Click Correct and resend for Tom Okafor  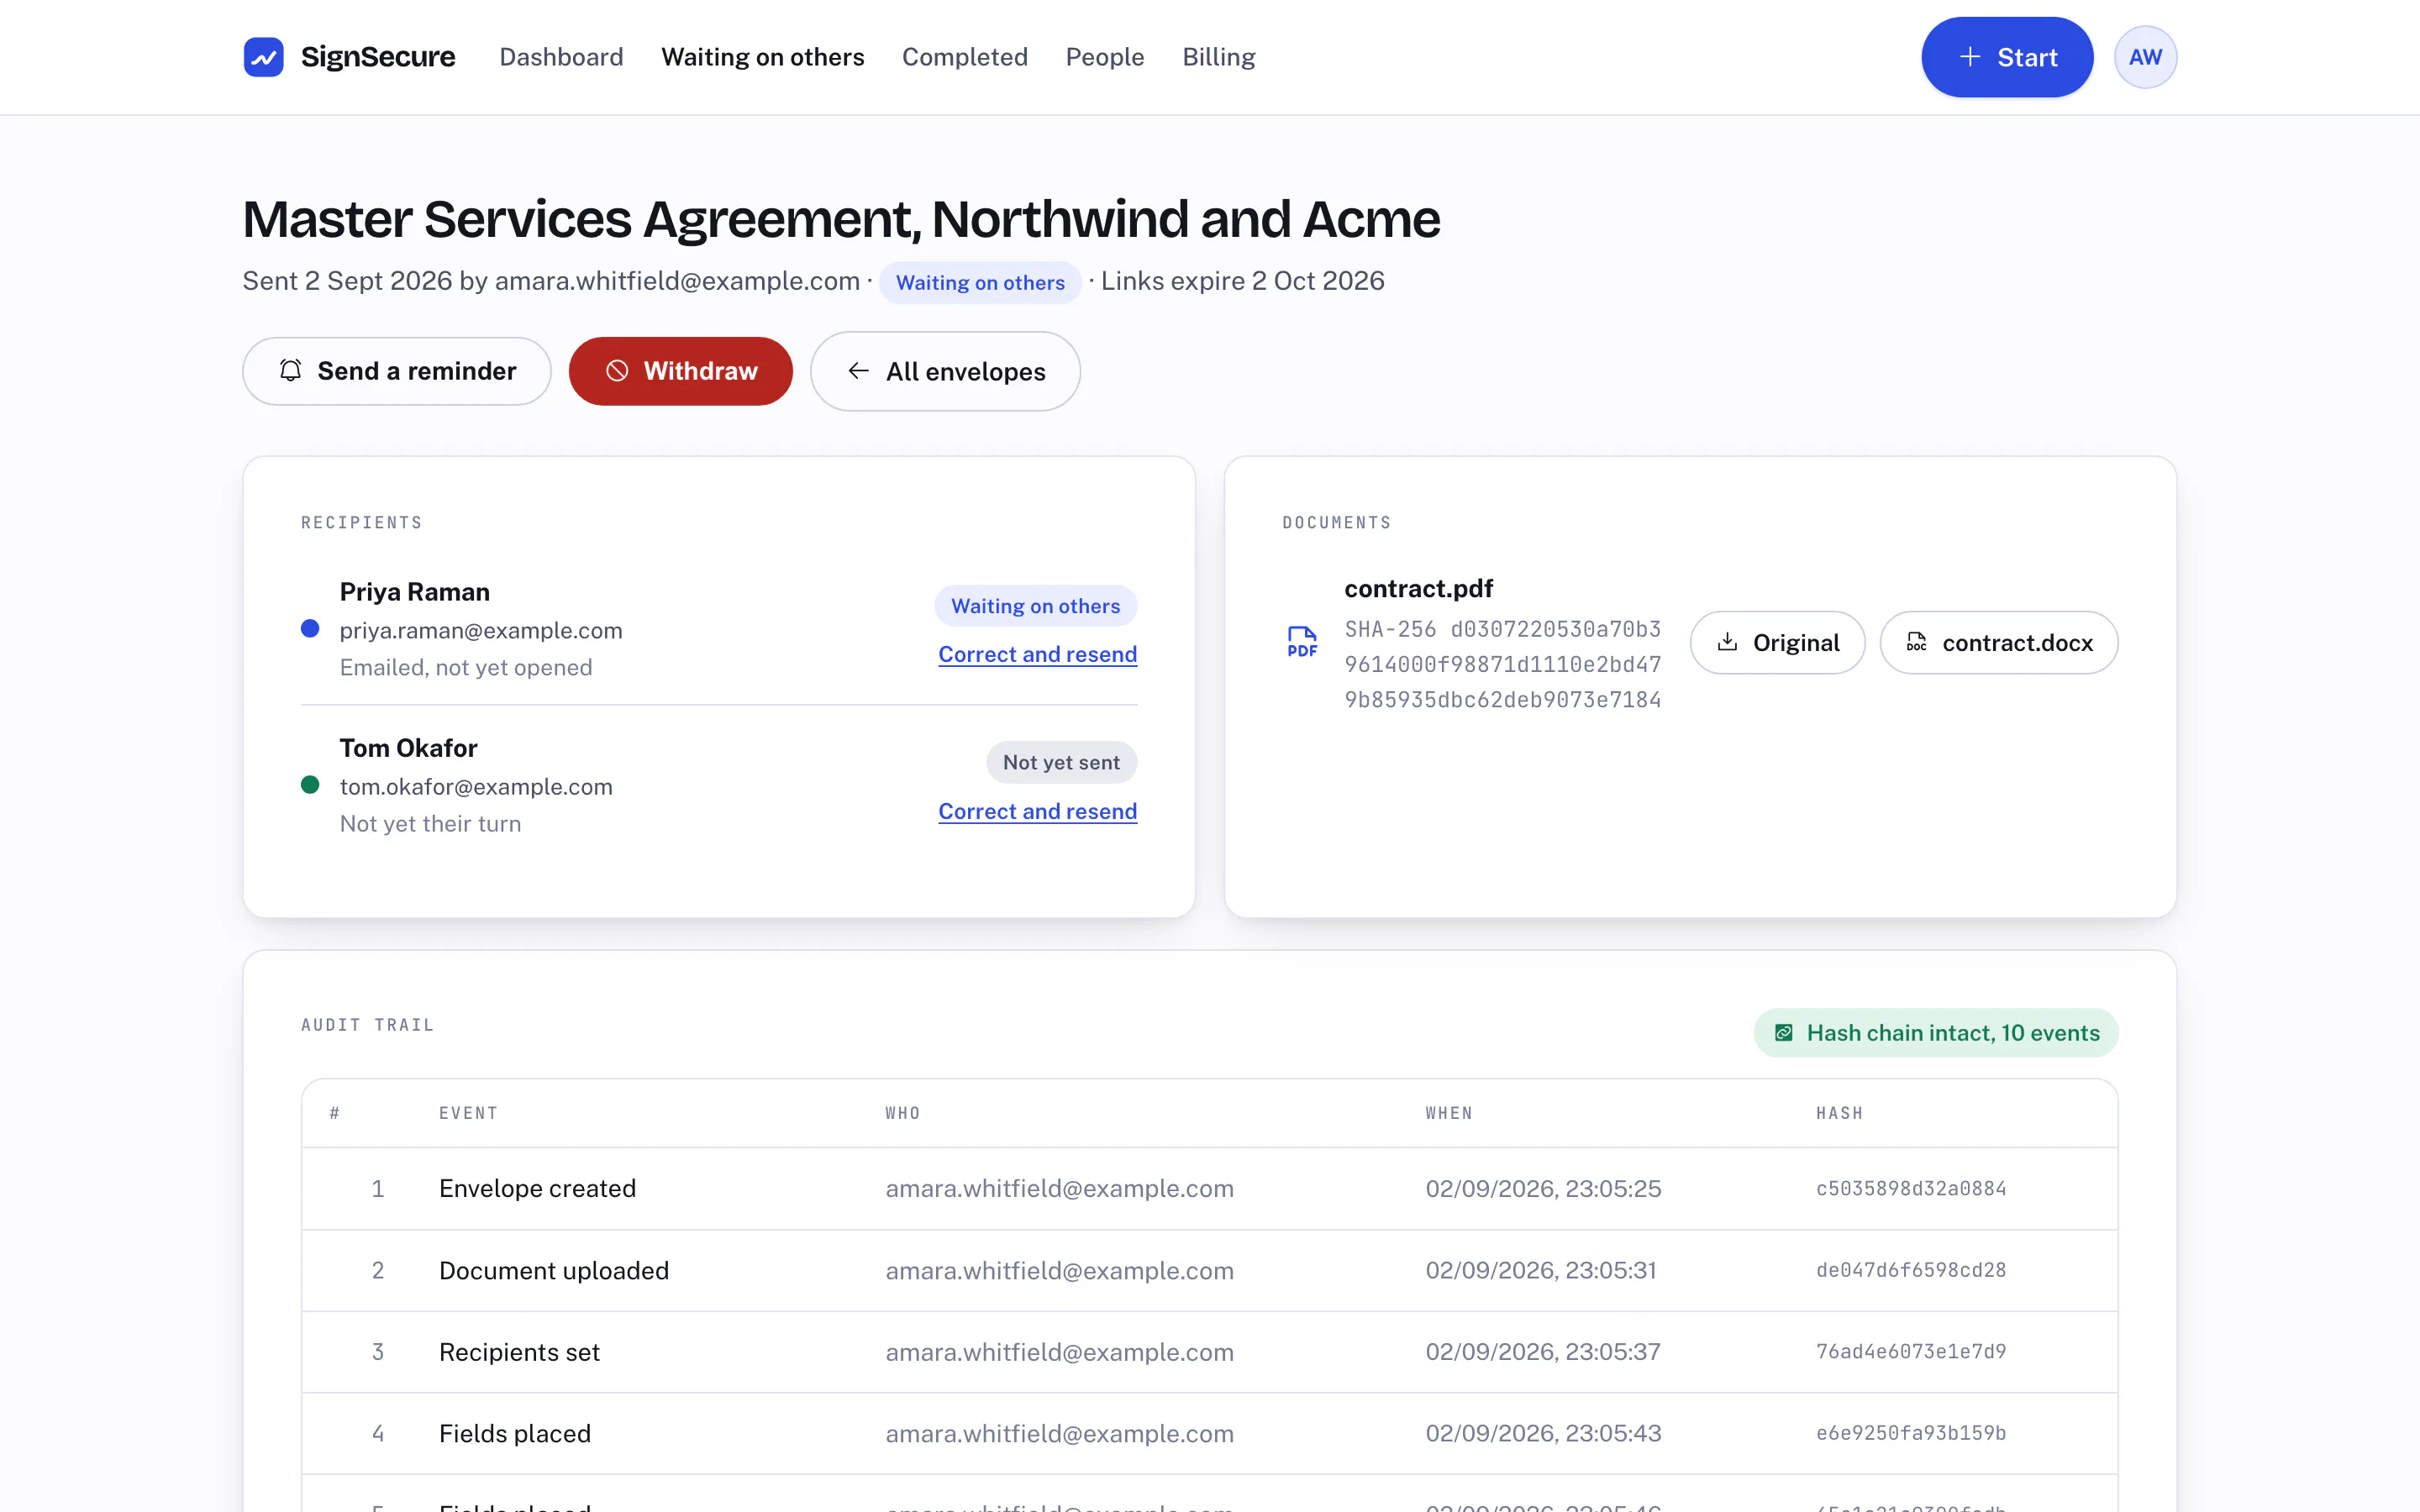(1037, 811)
